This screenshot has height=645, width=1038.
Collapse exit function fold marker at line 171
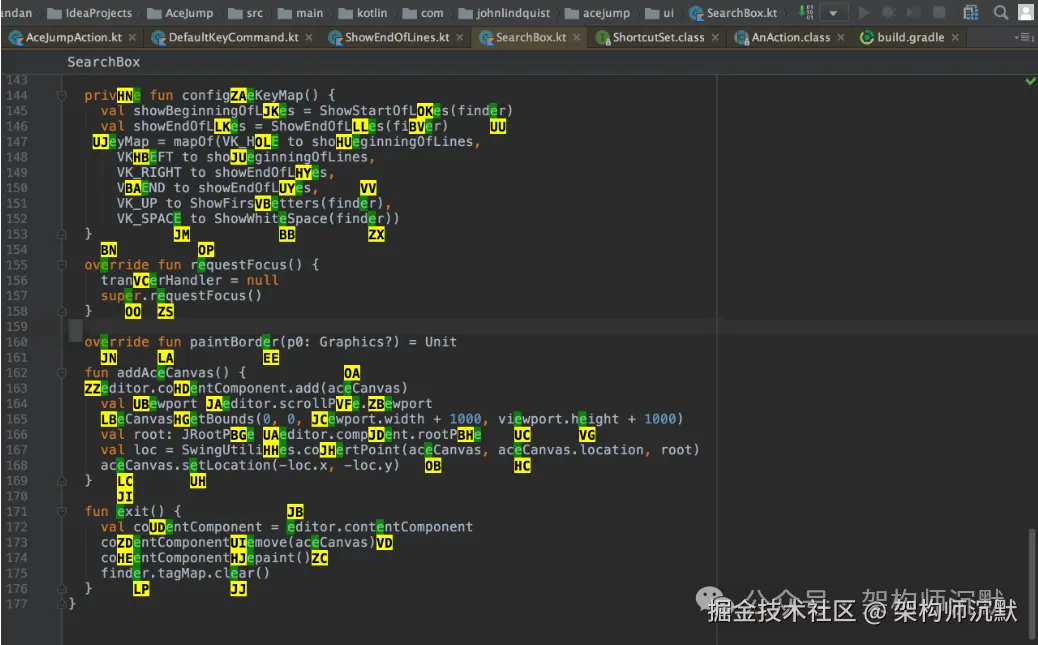tap(62, 511)
